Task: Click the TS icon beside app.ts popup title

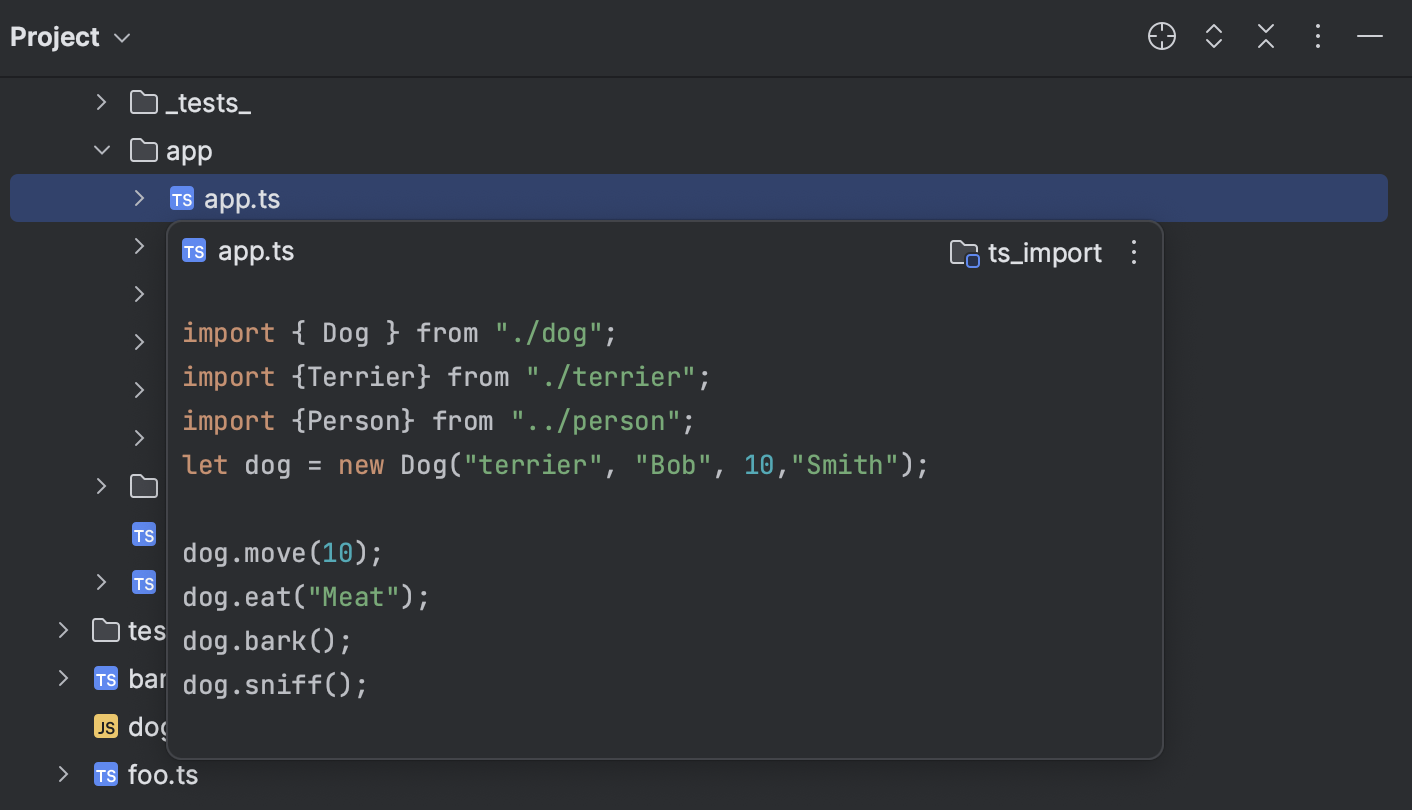Action: pos(193,251)
